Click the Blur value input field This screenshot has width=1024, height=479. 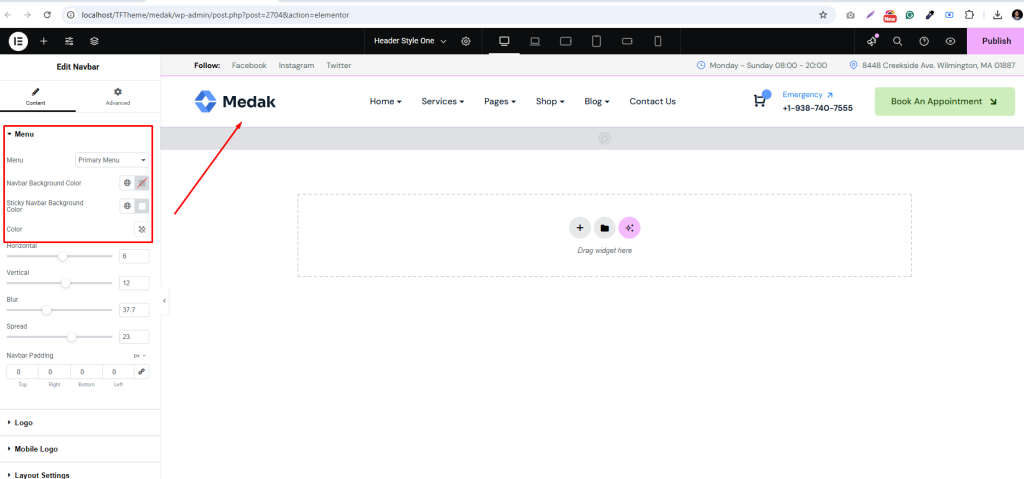coord(133,310)
